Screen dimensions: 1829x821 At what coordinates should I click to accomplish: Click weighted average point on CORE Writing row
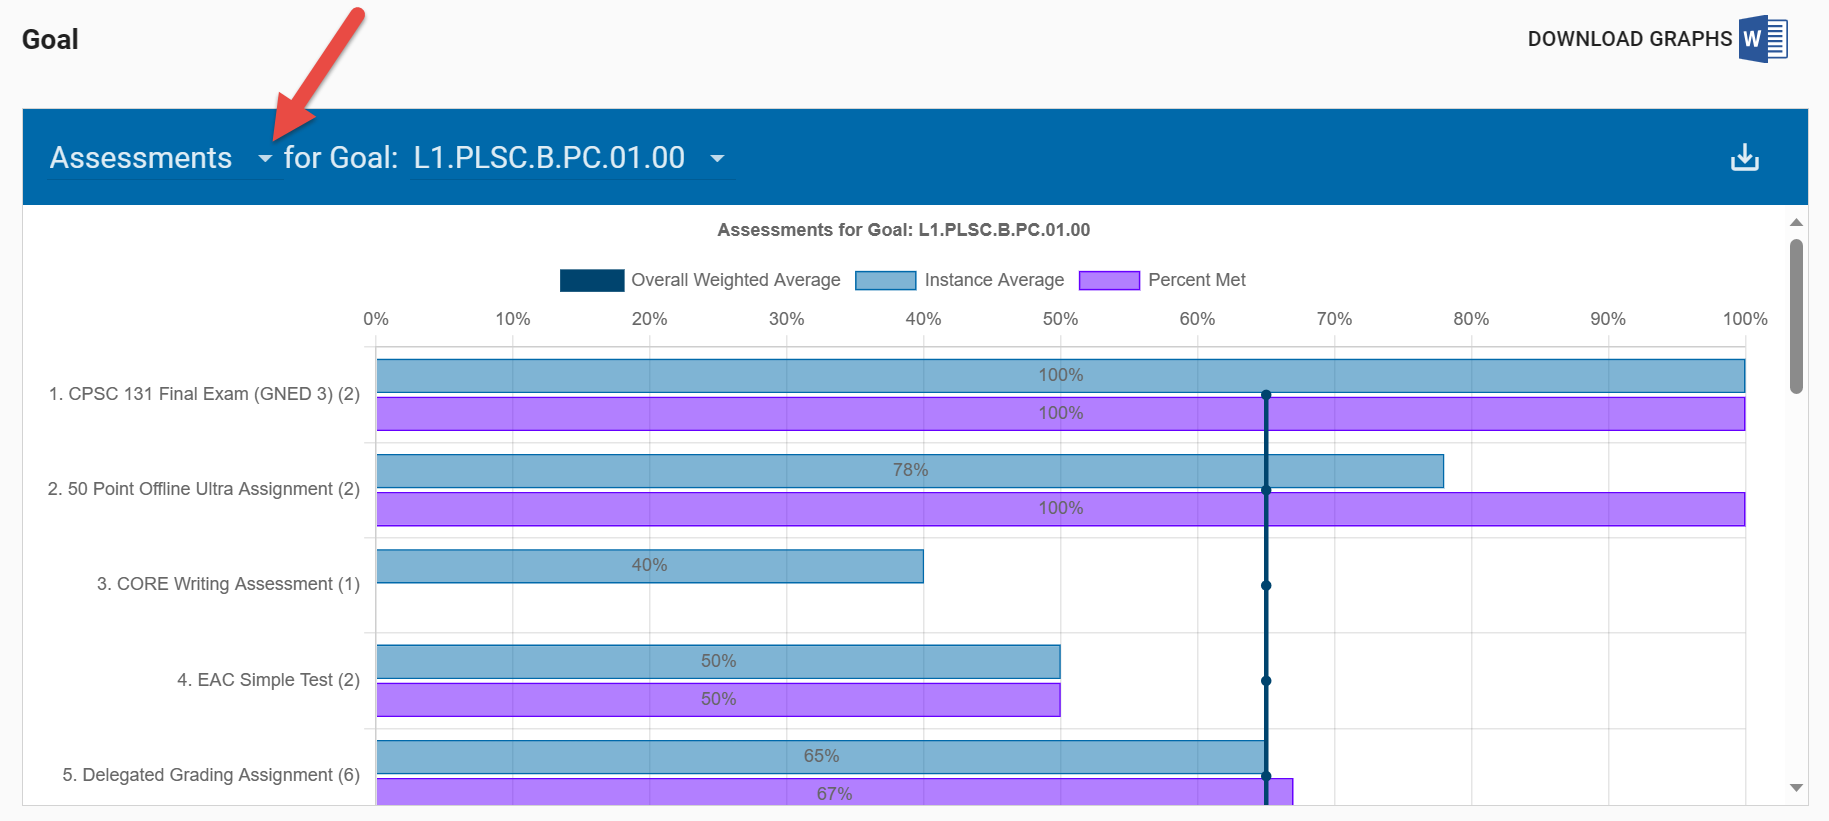[1266, 585]
